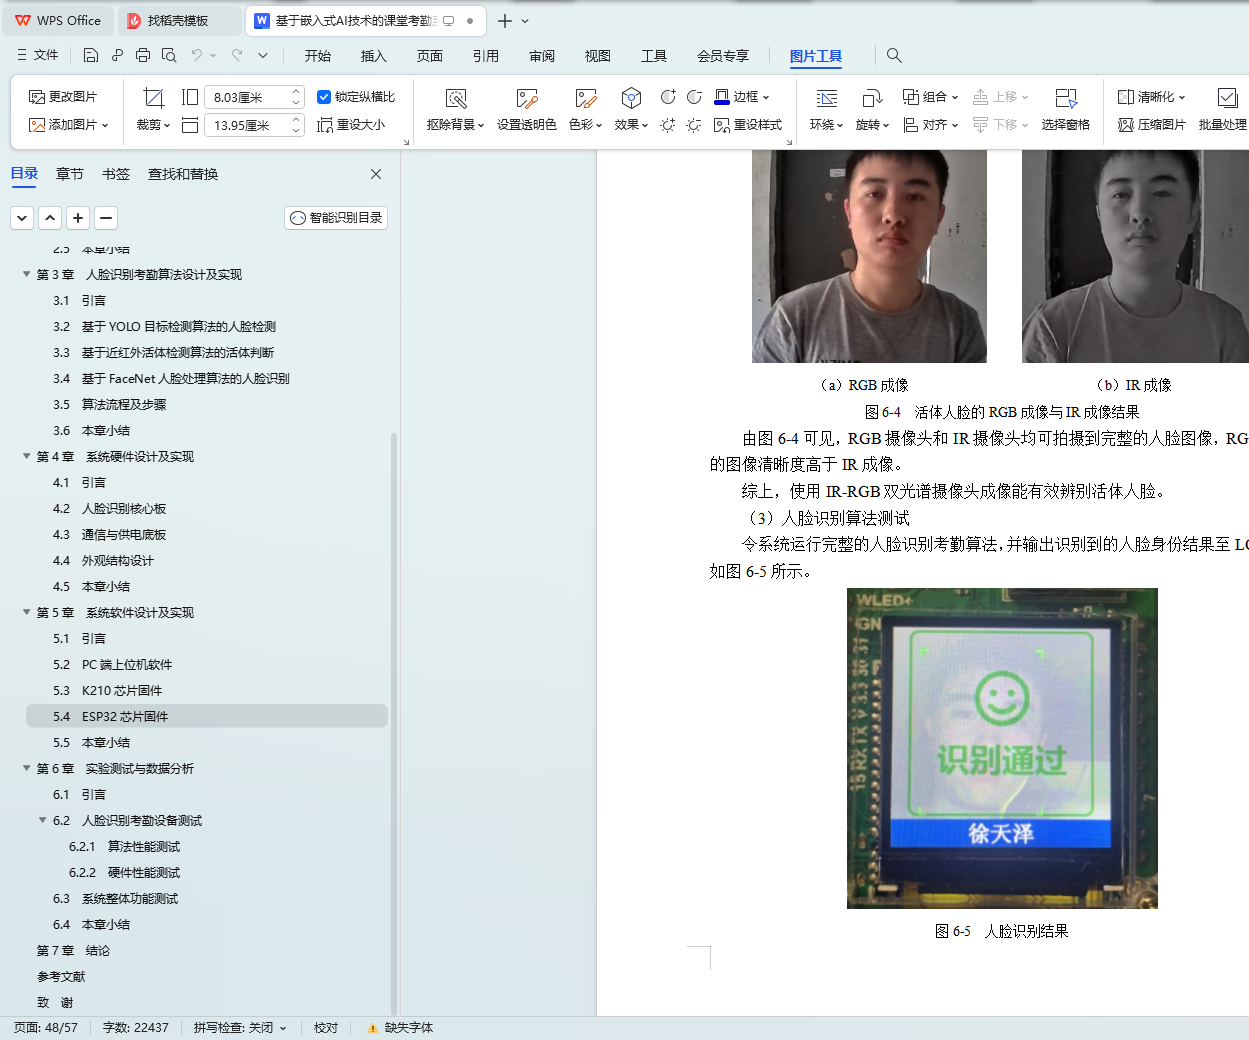The image size is (1249, 1040).
Task: Increase height spinner up arrow
Action: pyautogui.click(x=296, y=92)
